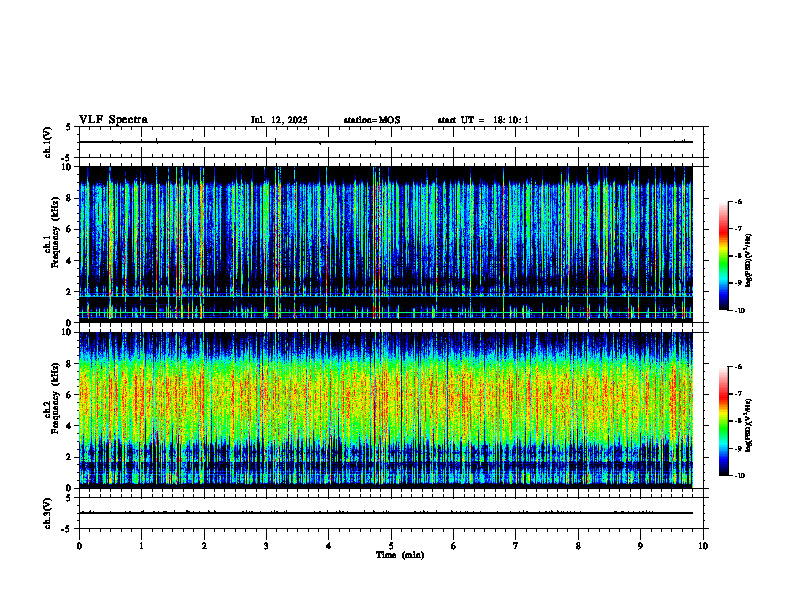Click "-10" label on ch.2 colorbar
792x612 pixels.
[x=740, y=476]
